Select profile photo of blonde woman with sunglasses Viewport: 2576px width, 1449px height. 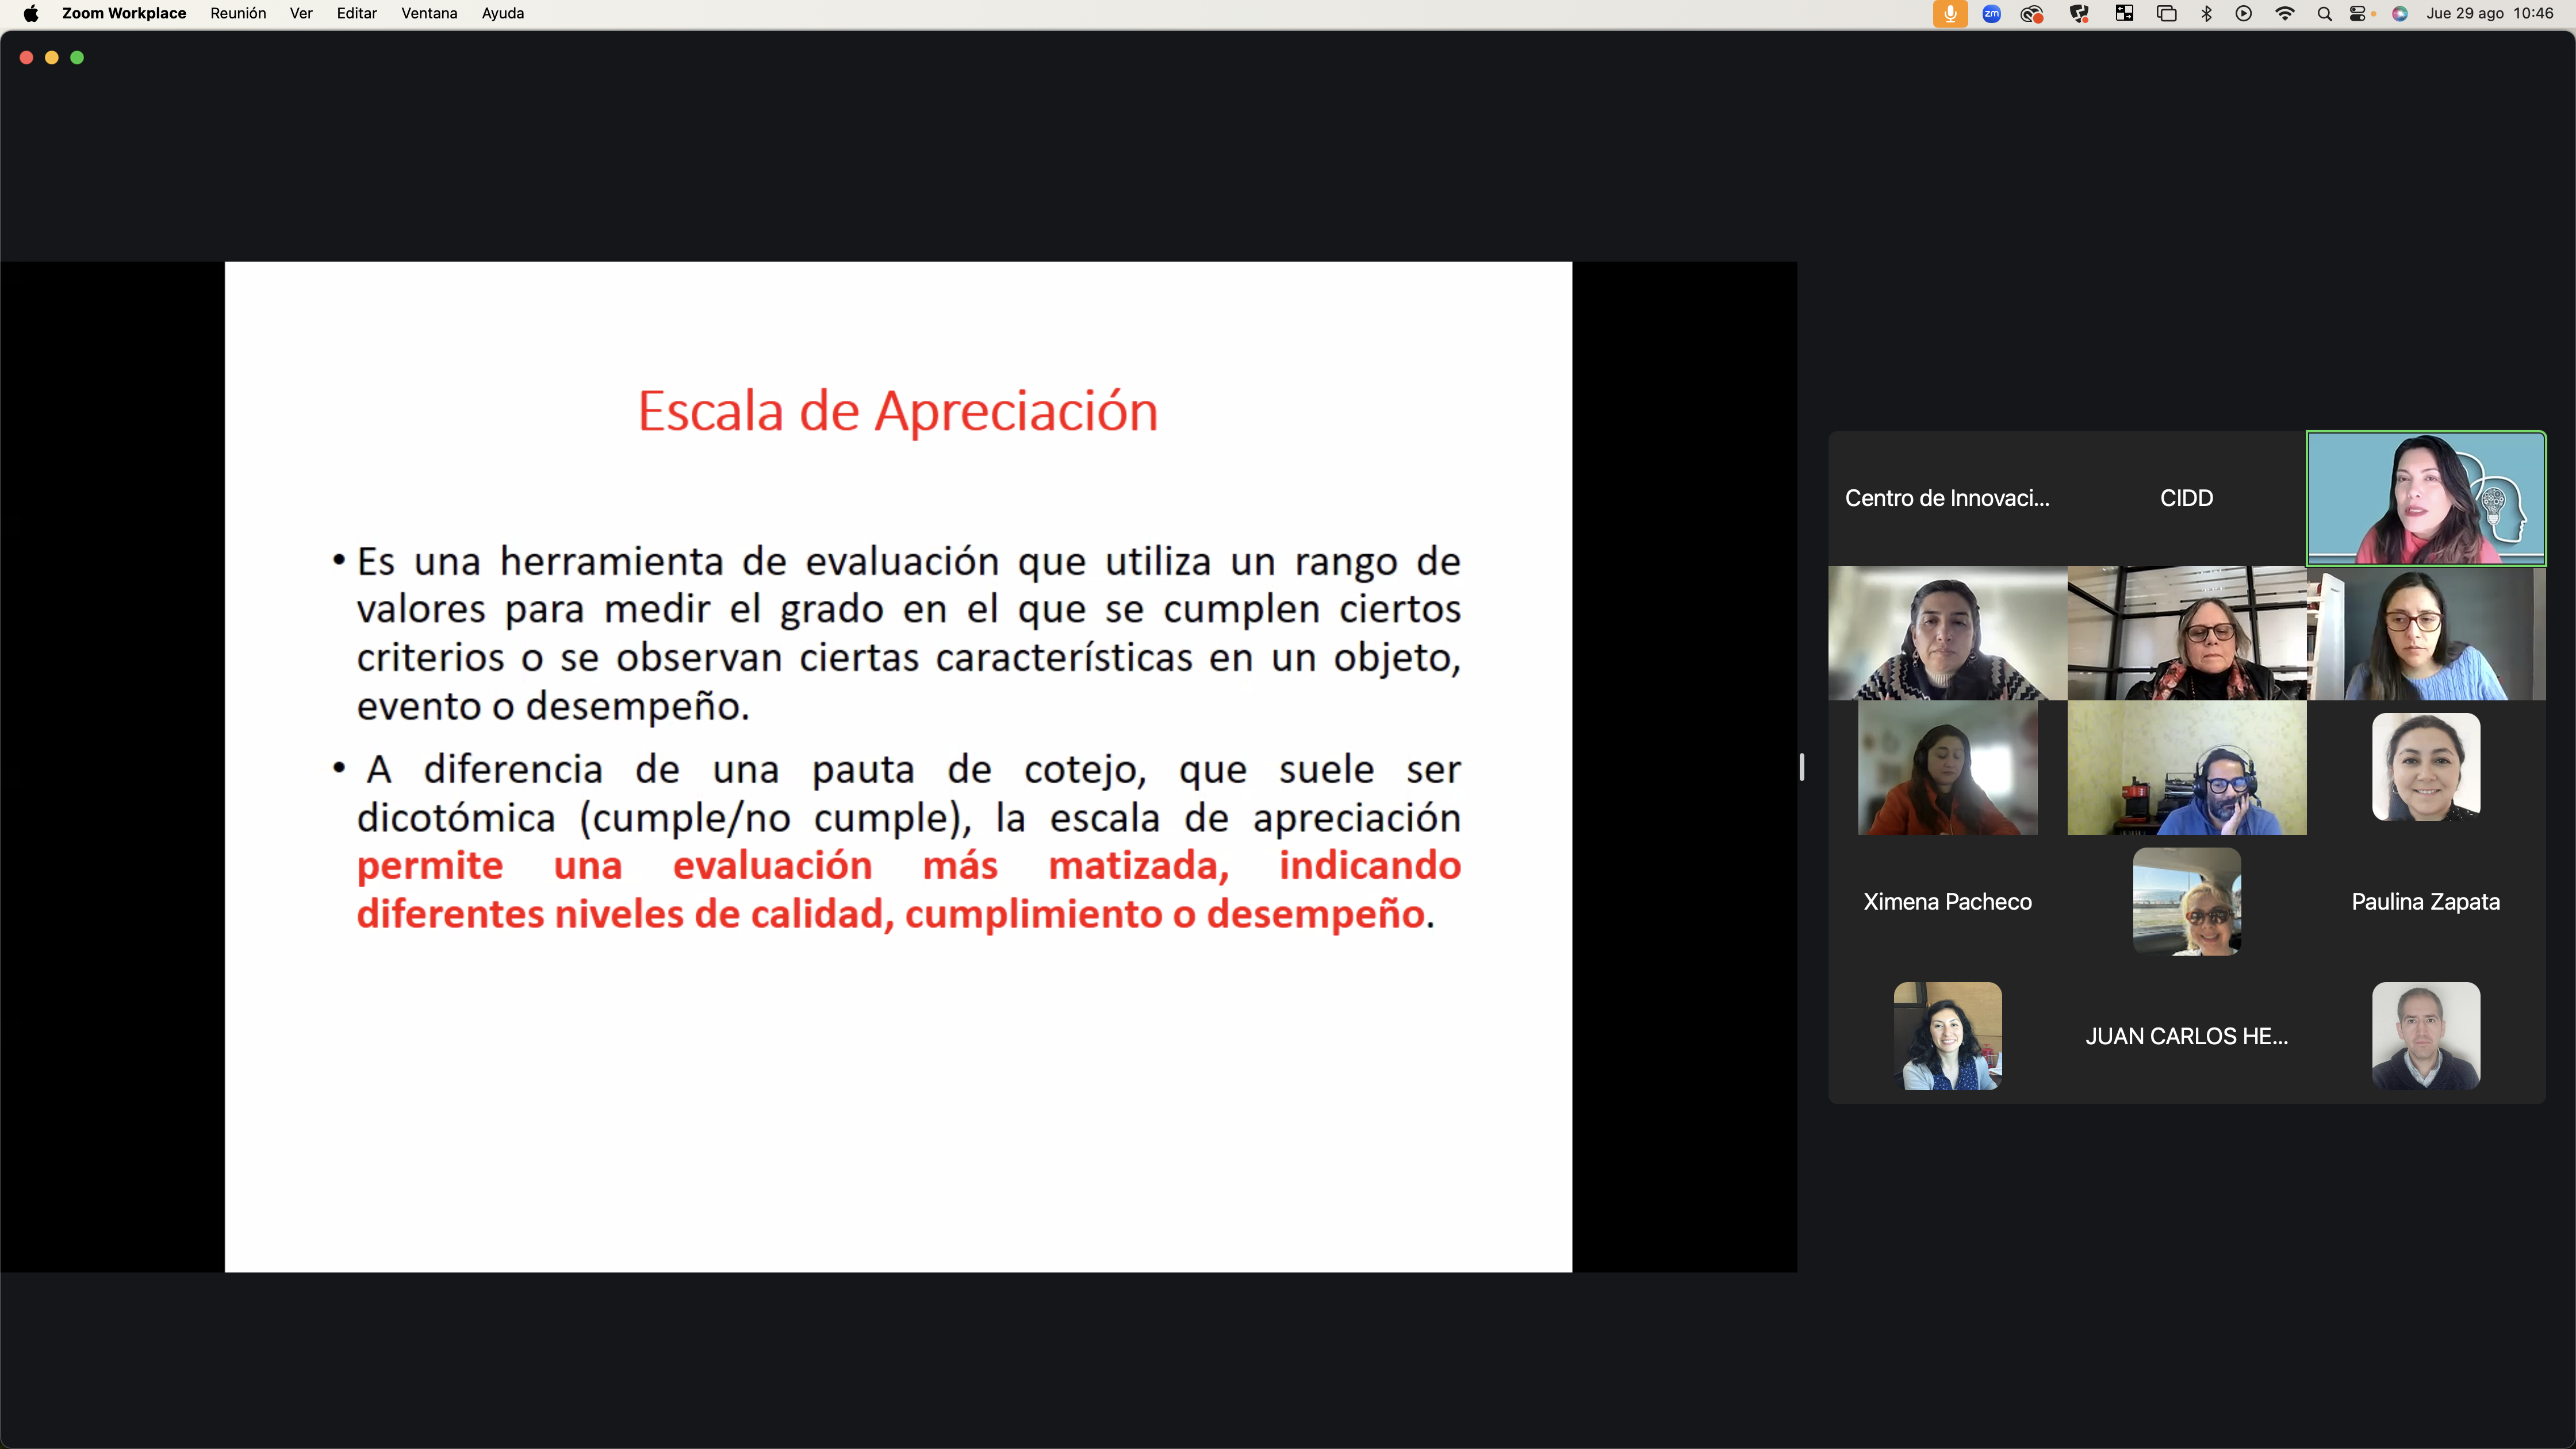point(2186,902)
